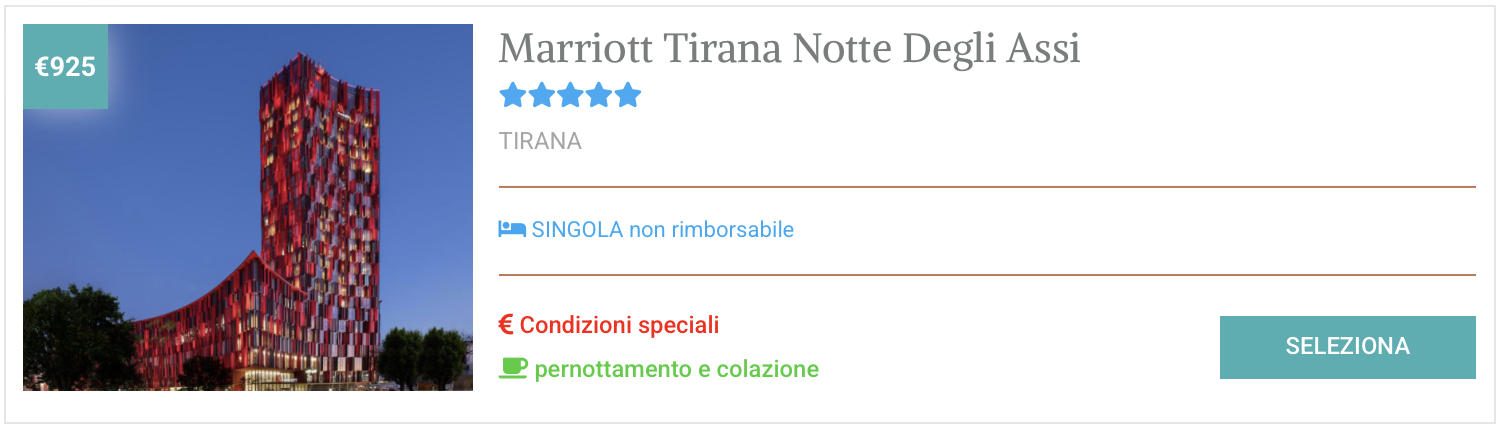Click the red euro icon
Viewport: 1502px width, 436px height.
coord(506,325)
